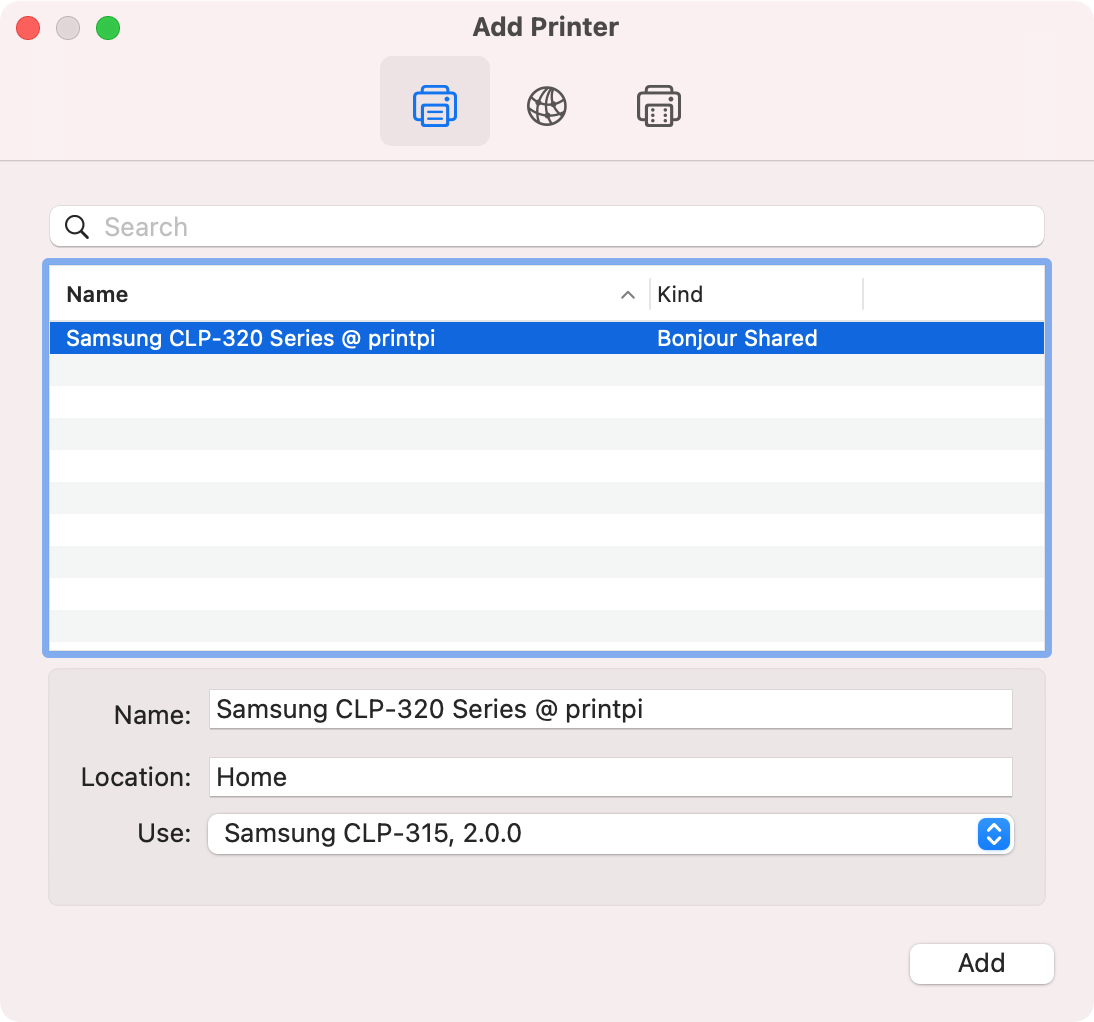1094x1022 pixels.
Task: Edit the Location field containing Home
Action: coord(610,777)
